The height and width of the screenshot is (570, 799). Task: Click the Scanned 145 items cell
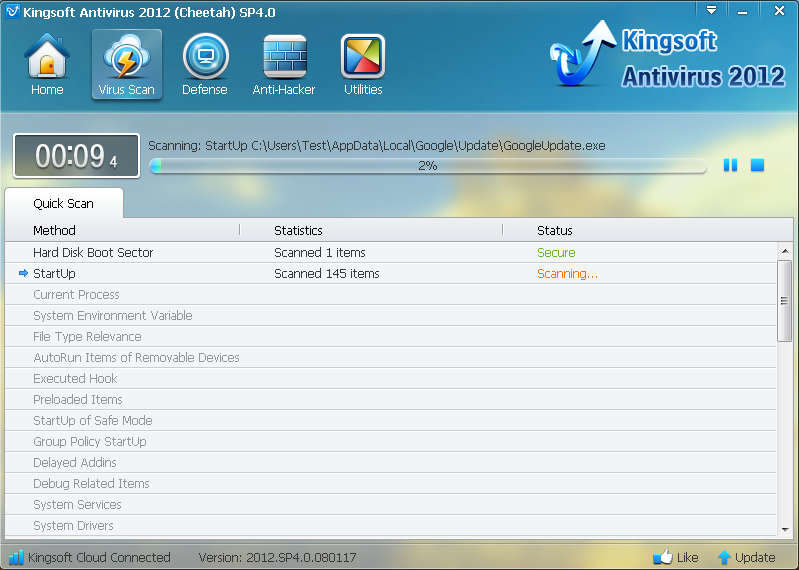click(x=327, y=274)
